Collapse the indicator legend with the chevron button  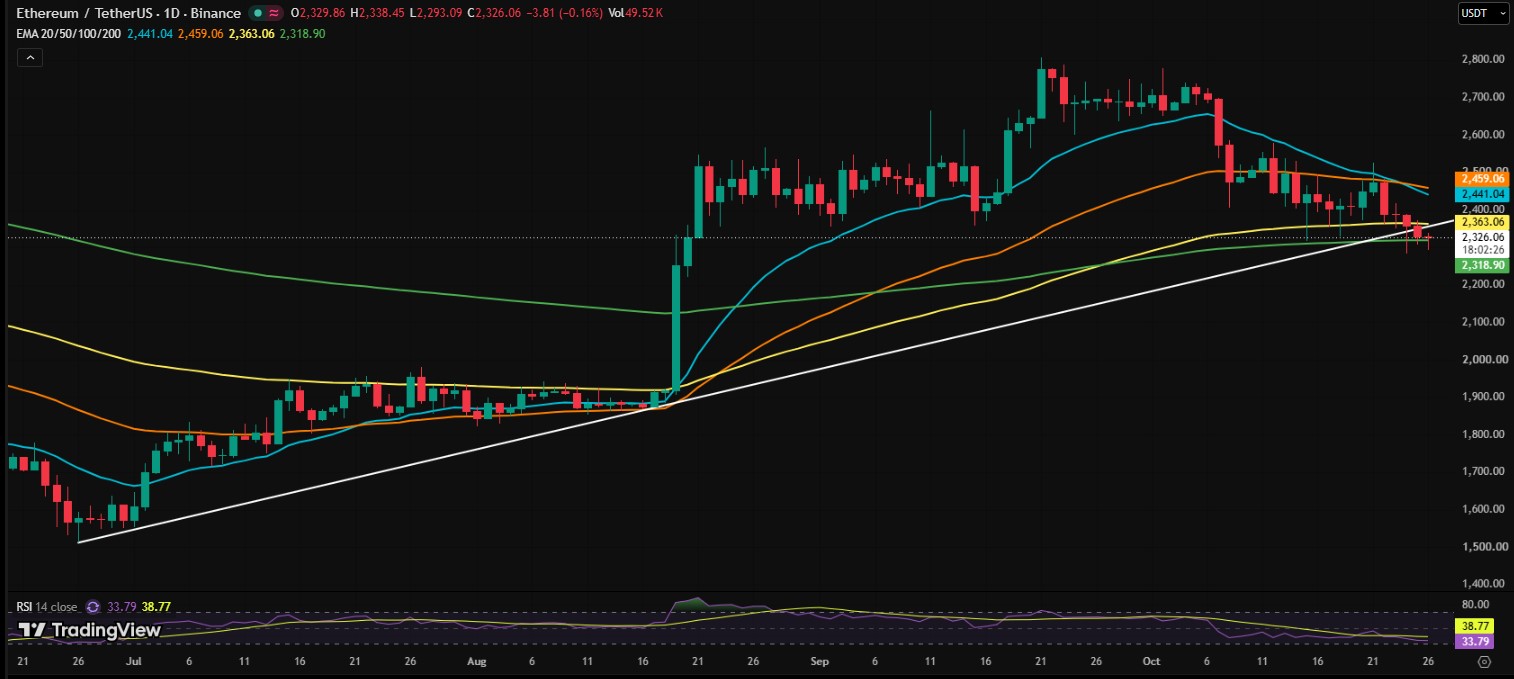(x=29, y=58)
